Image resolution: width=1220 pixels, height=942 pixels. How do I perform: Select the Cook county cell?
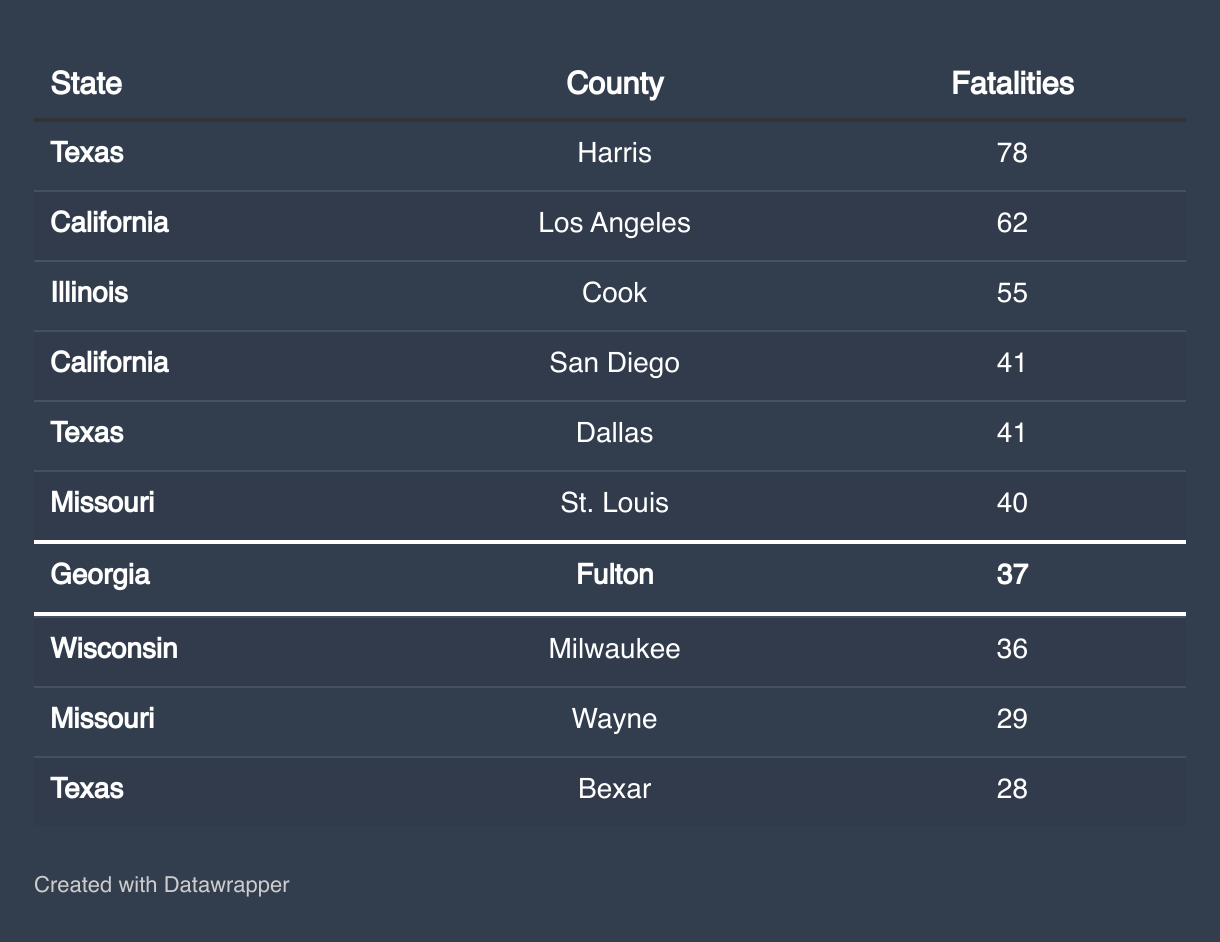614,293
